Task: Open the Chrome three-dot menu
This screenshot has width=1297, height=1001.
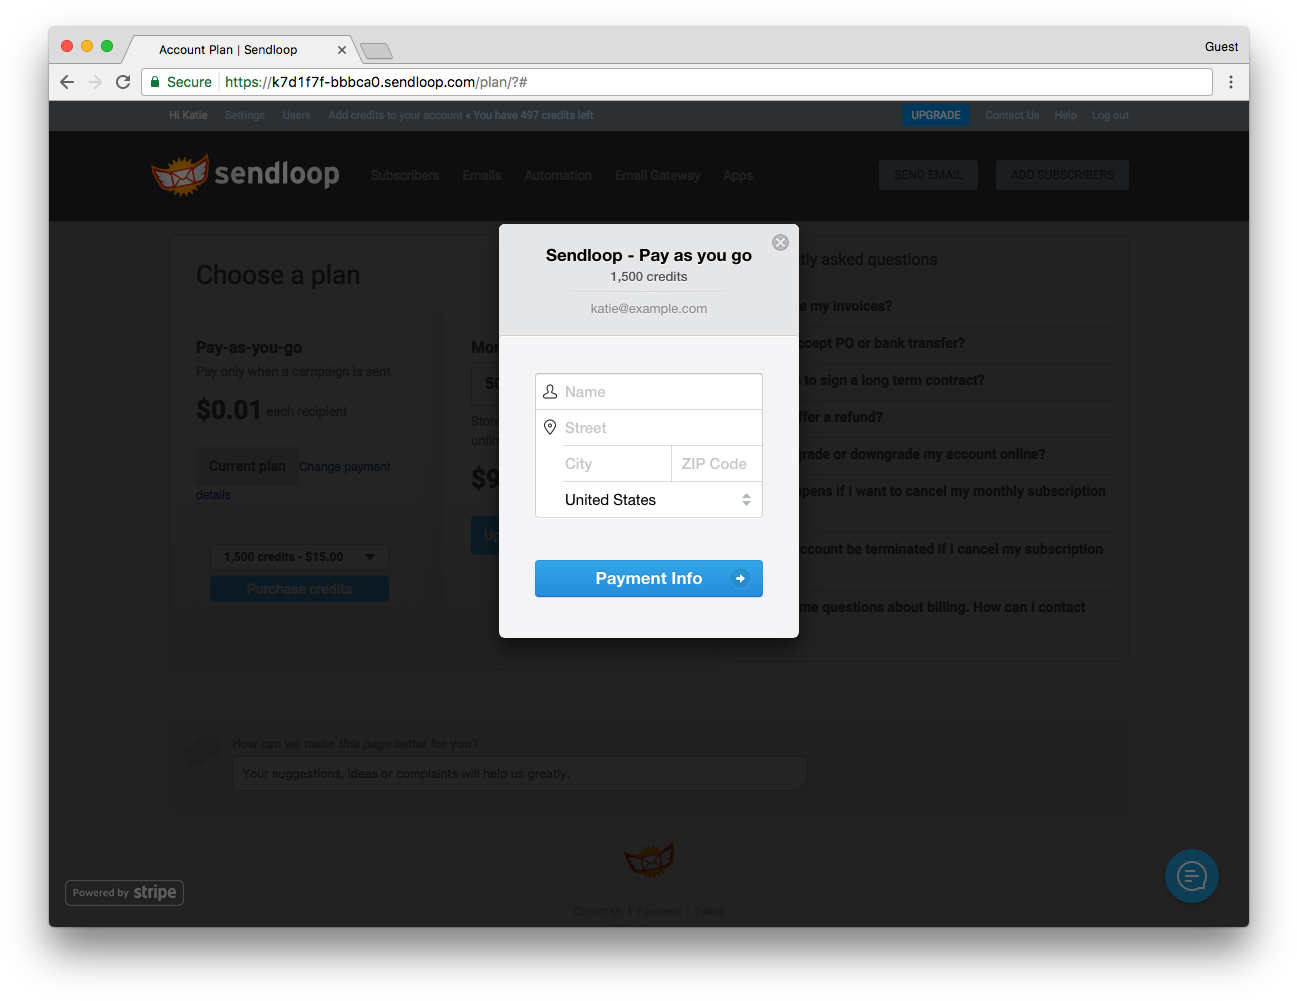Action: coord(1231,82)
